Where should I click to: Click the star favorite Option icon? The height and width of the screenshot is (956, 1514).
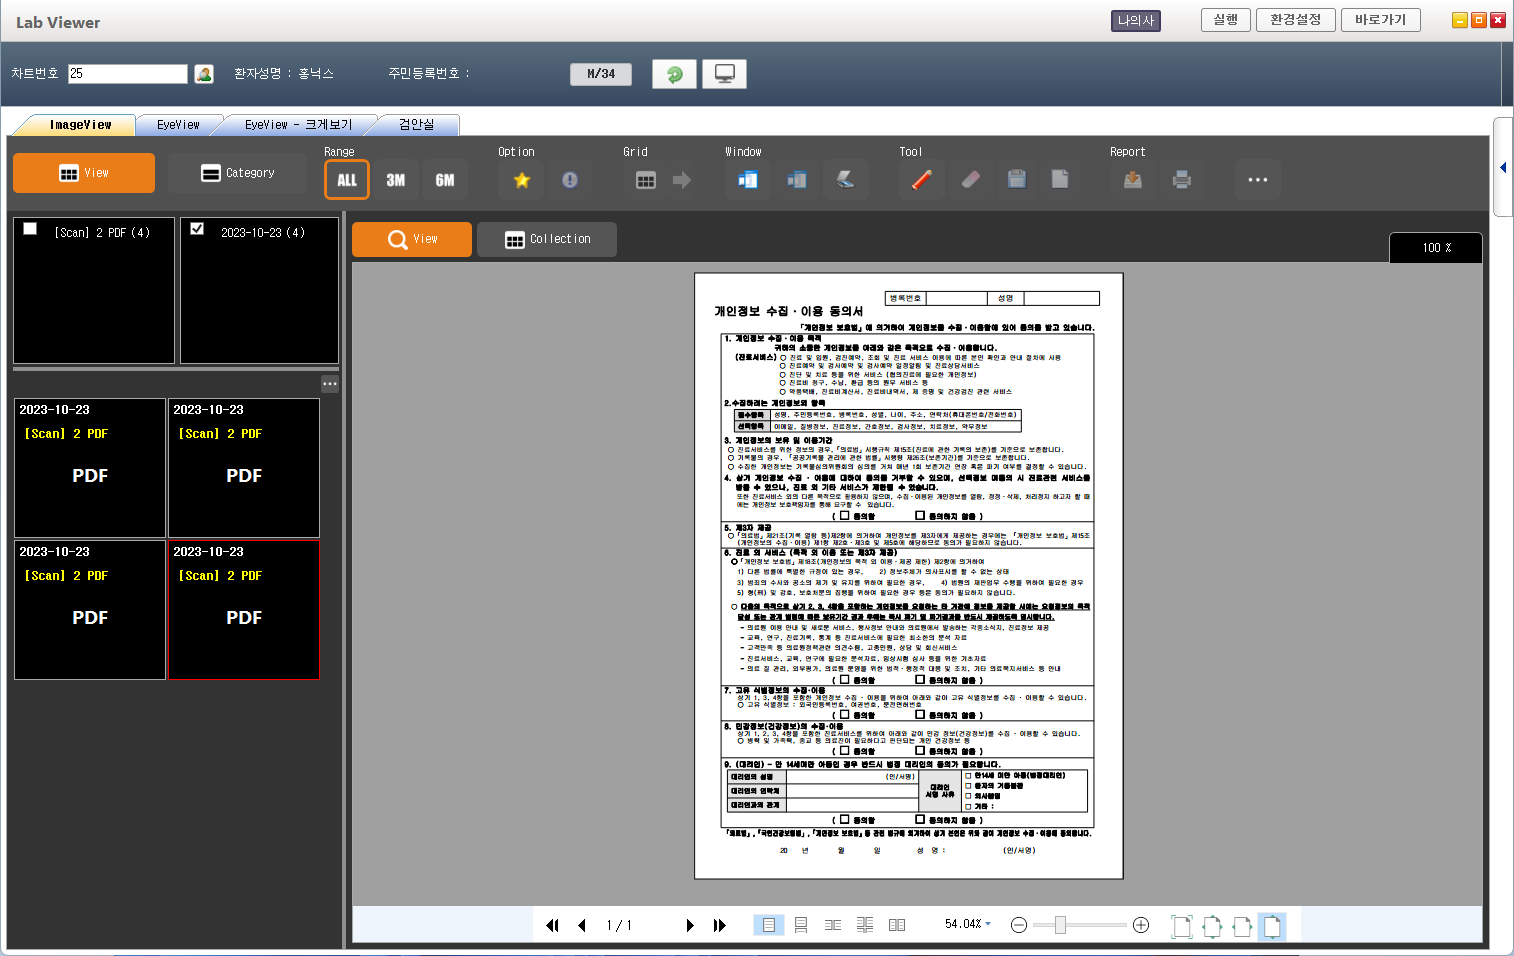point(521,180)
